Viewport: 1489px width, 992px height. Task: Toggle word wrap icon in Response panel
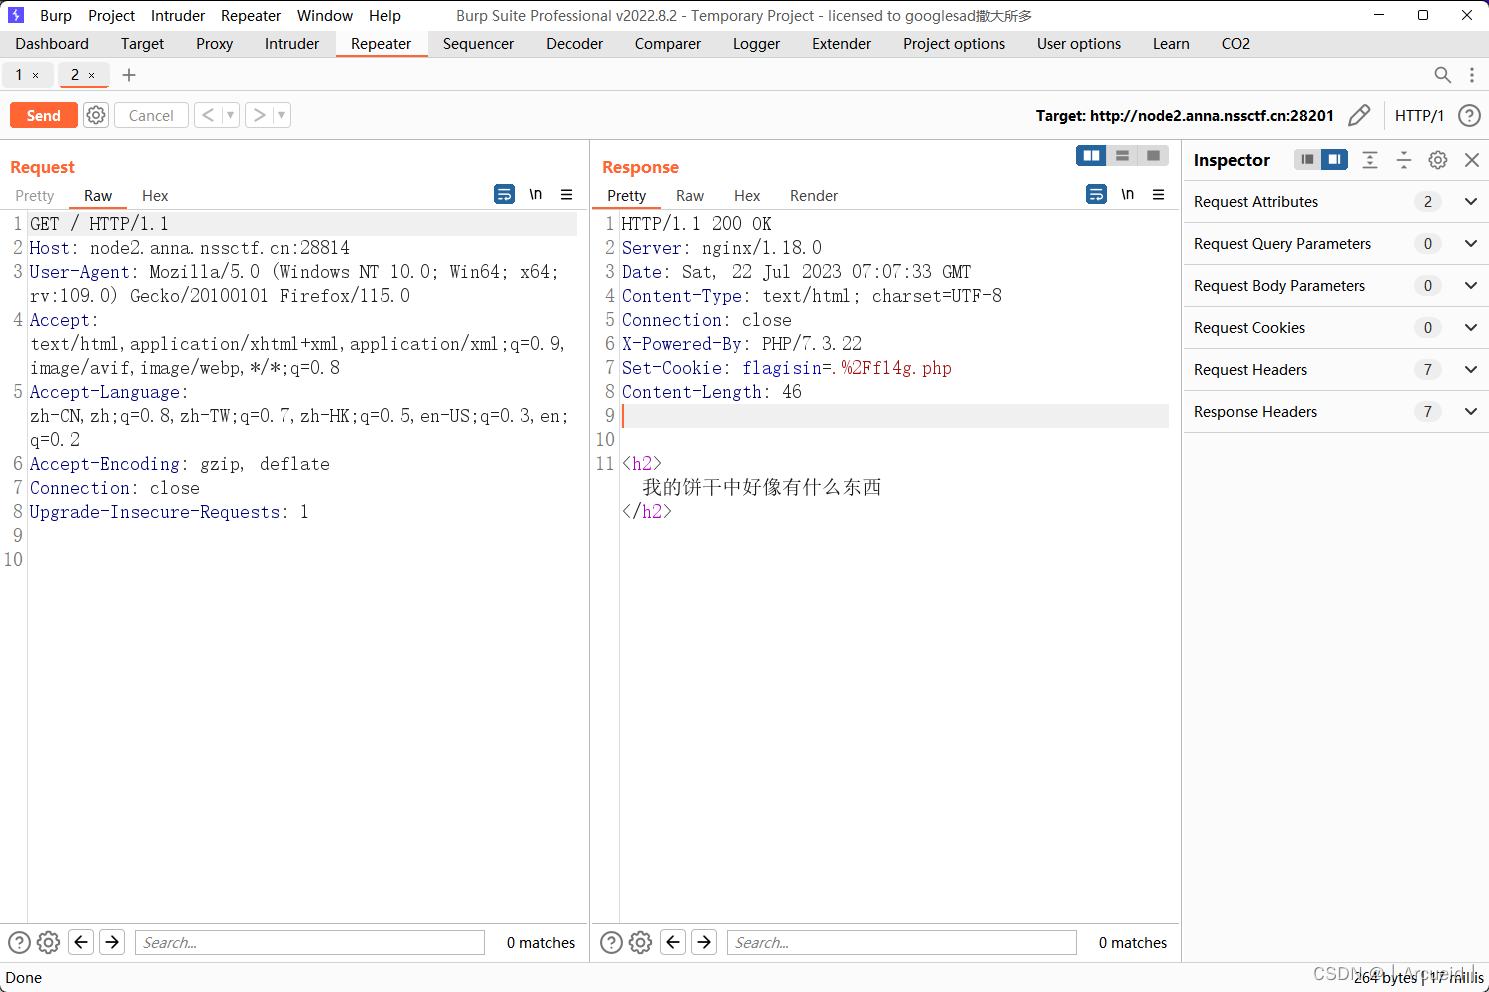[1097, 194]
